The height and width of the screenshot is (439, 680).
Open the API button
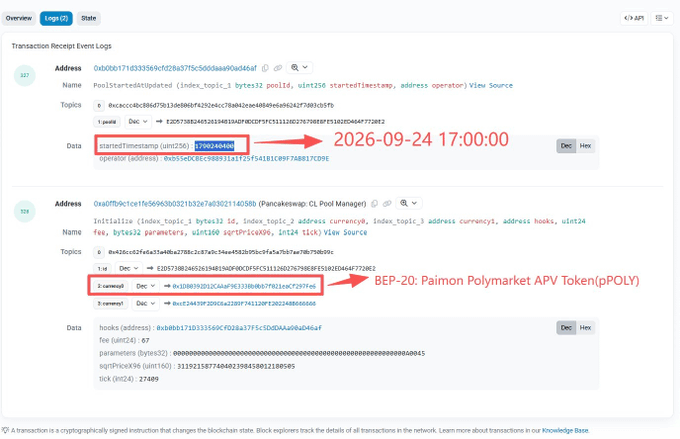point(634,18)
